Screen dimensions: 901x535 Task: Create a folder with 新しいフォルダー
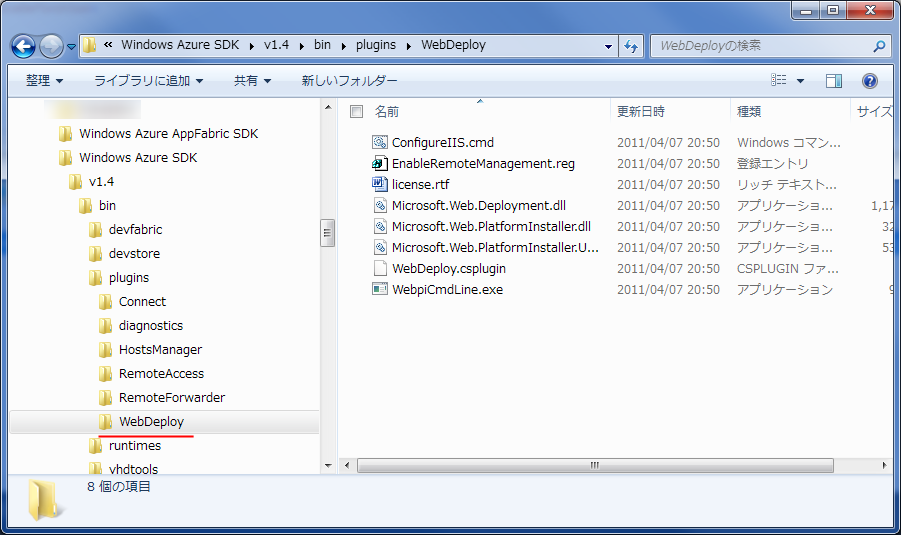click(349, 80)
